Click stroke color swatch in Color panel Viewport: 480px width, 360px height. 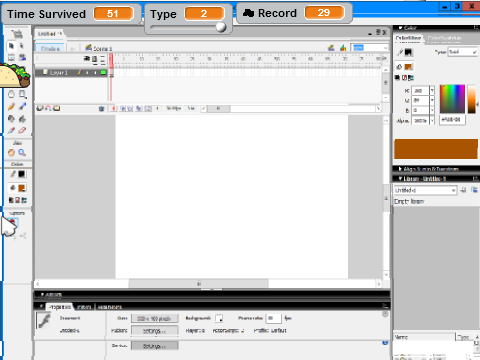[408, 52]
